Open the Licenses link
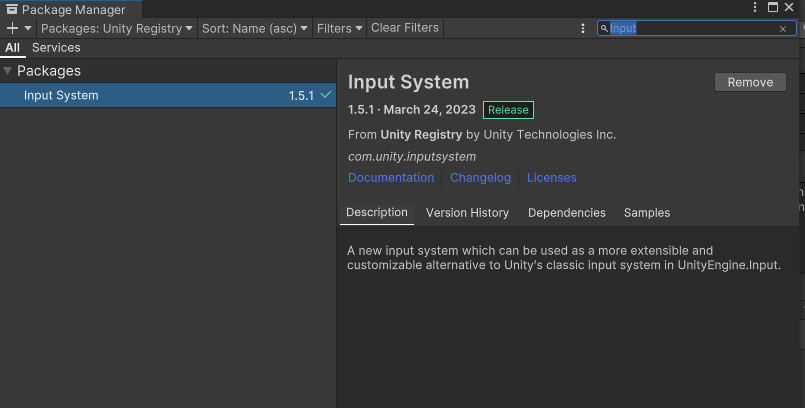Screen dimensions: 805x408 pyautogui.click(x=551, y=178)
